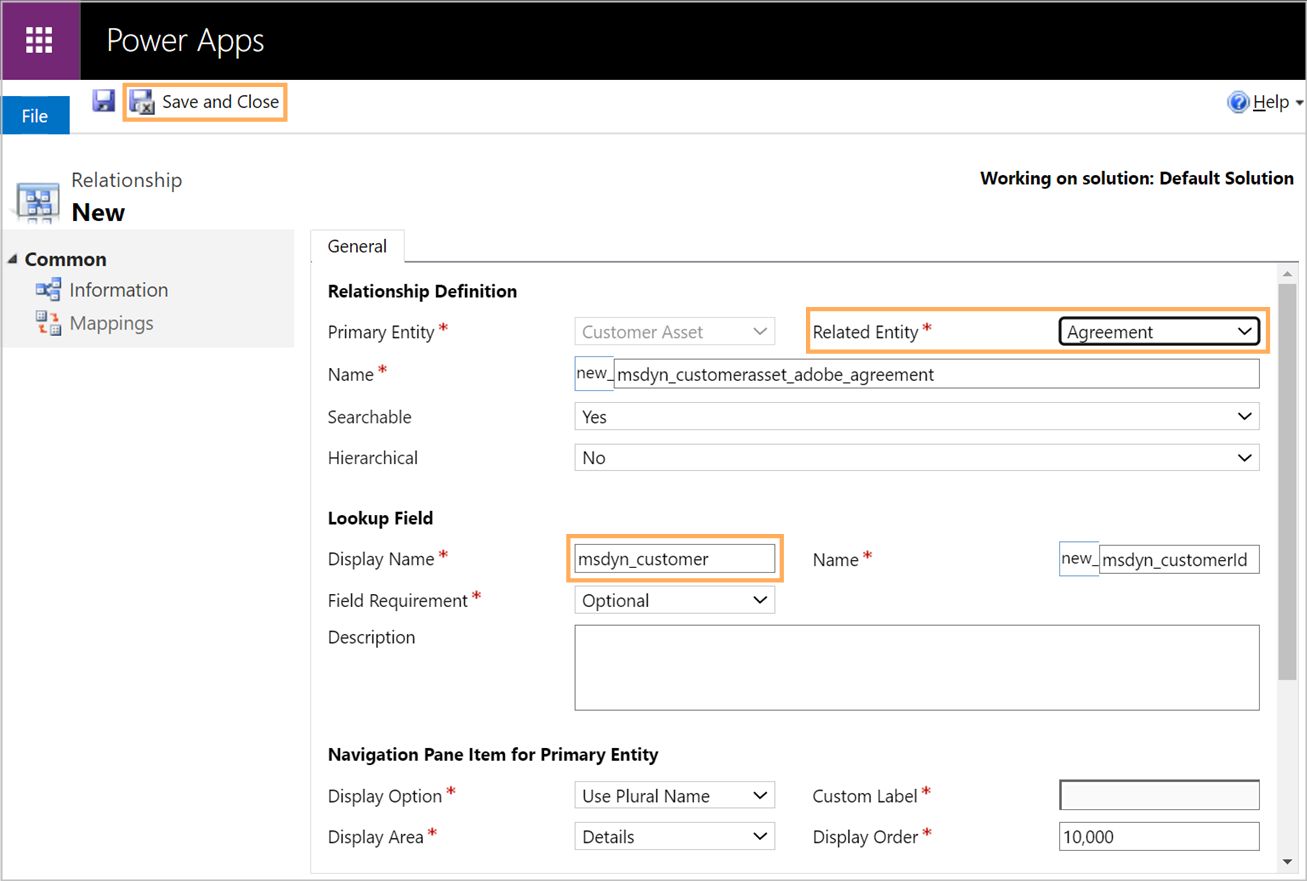
Task: Click the Relationship entity icon
Action: click(38, 203)
